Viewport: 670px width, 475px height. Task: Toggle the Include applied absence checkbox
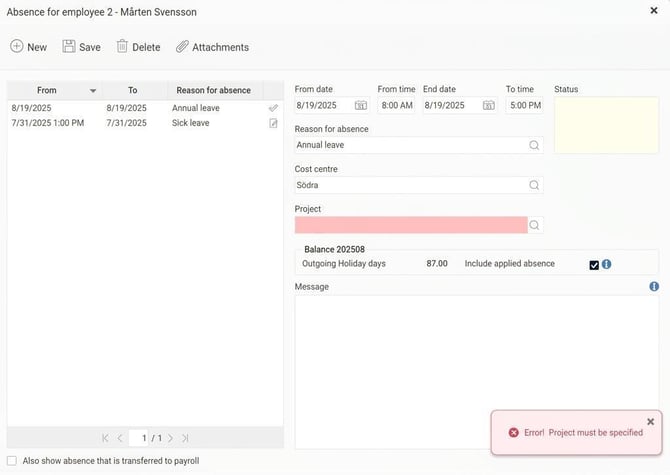tap(594, 265)
